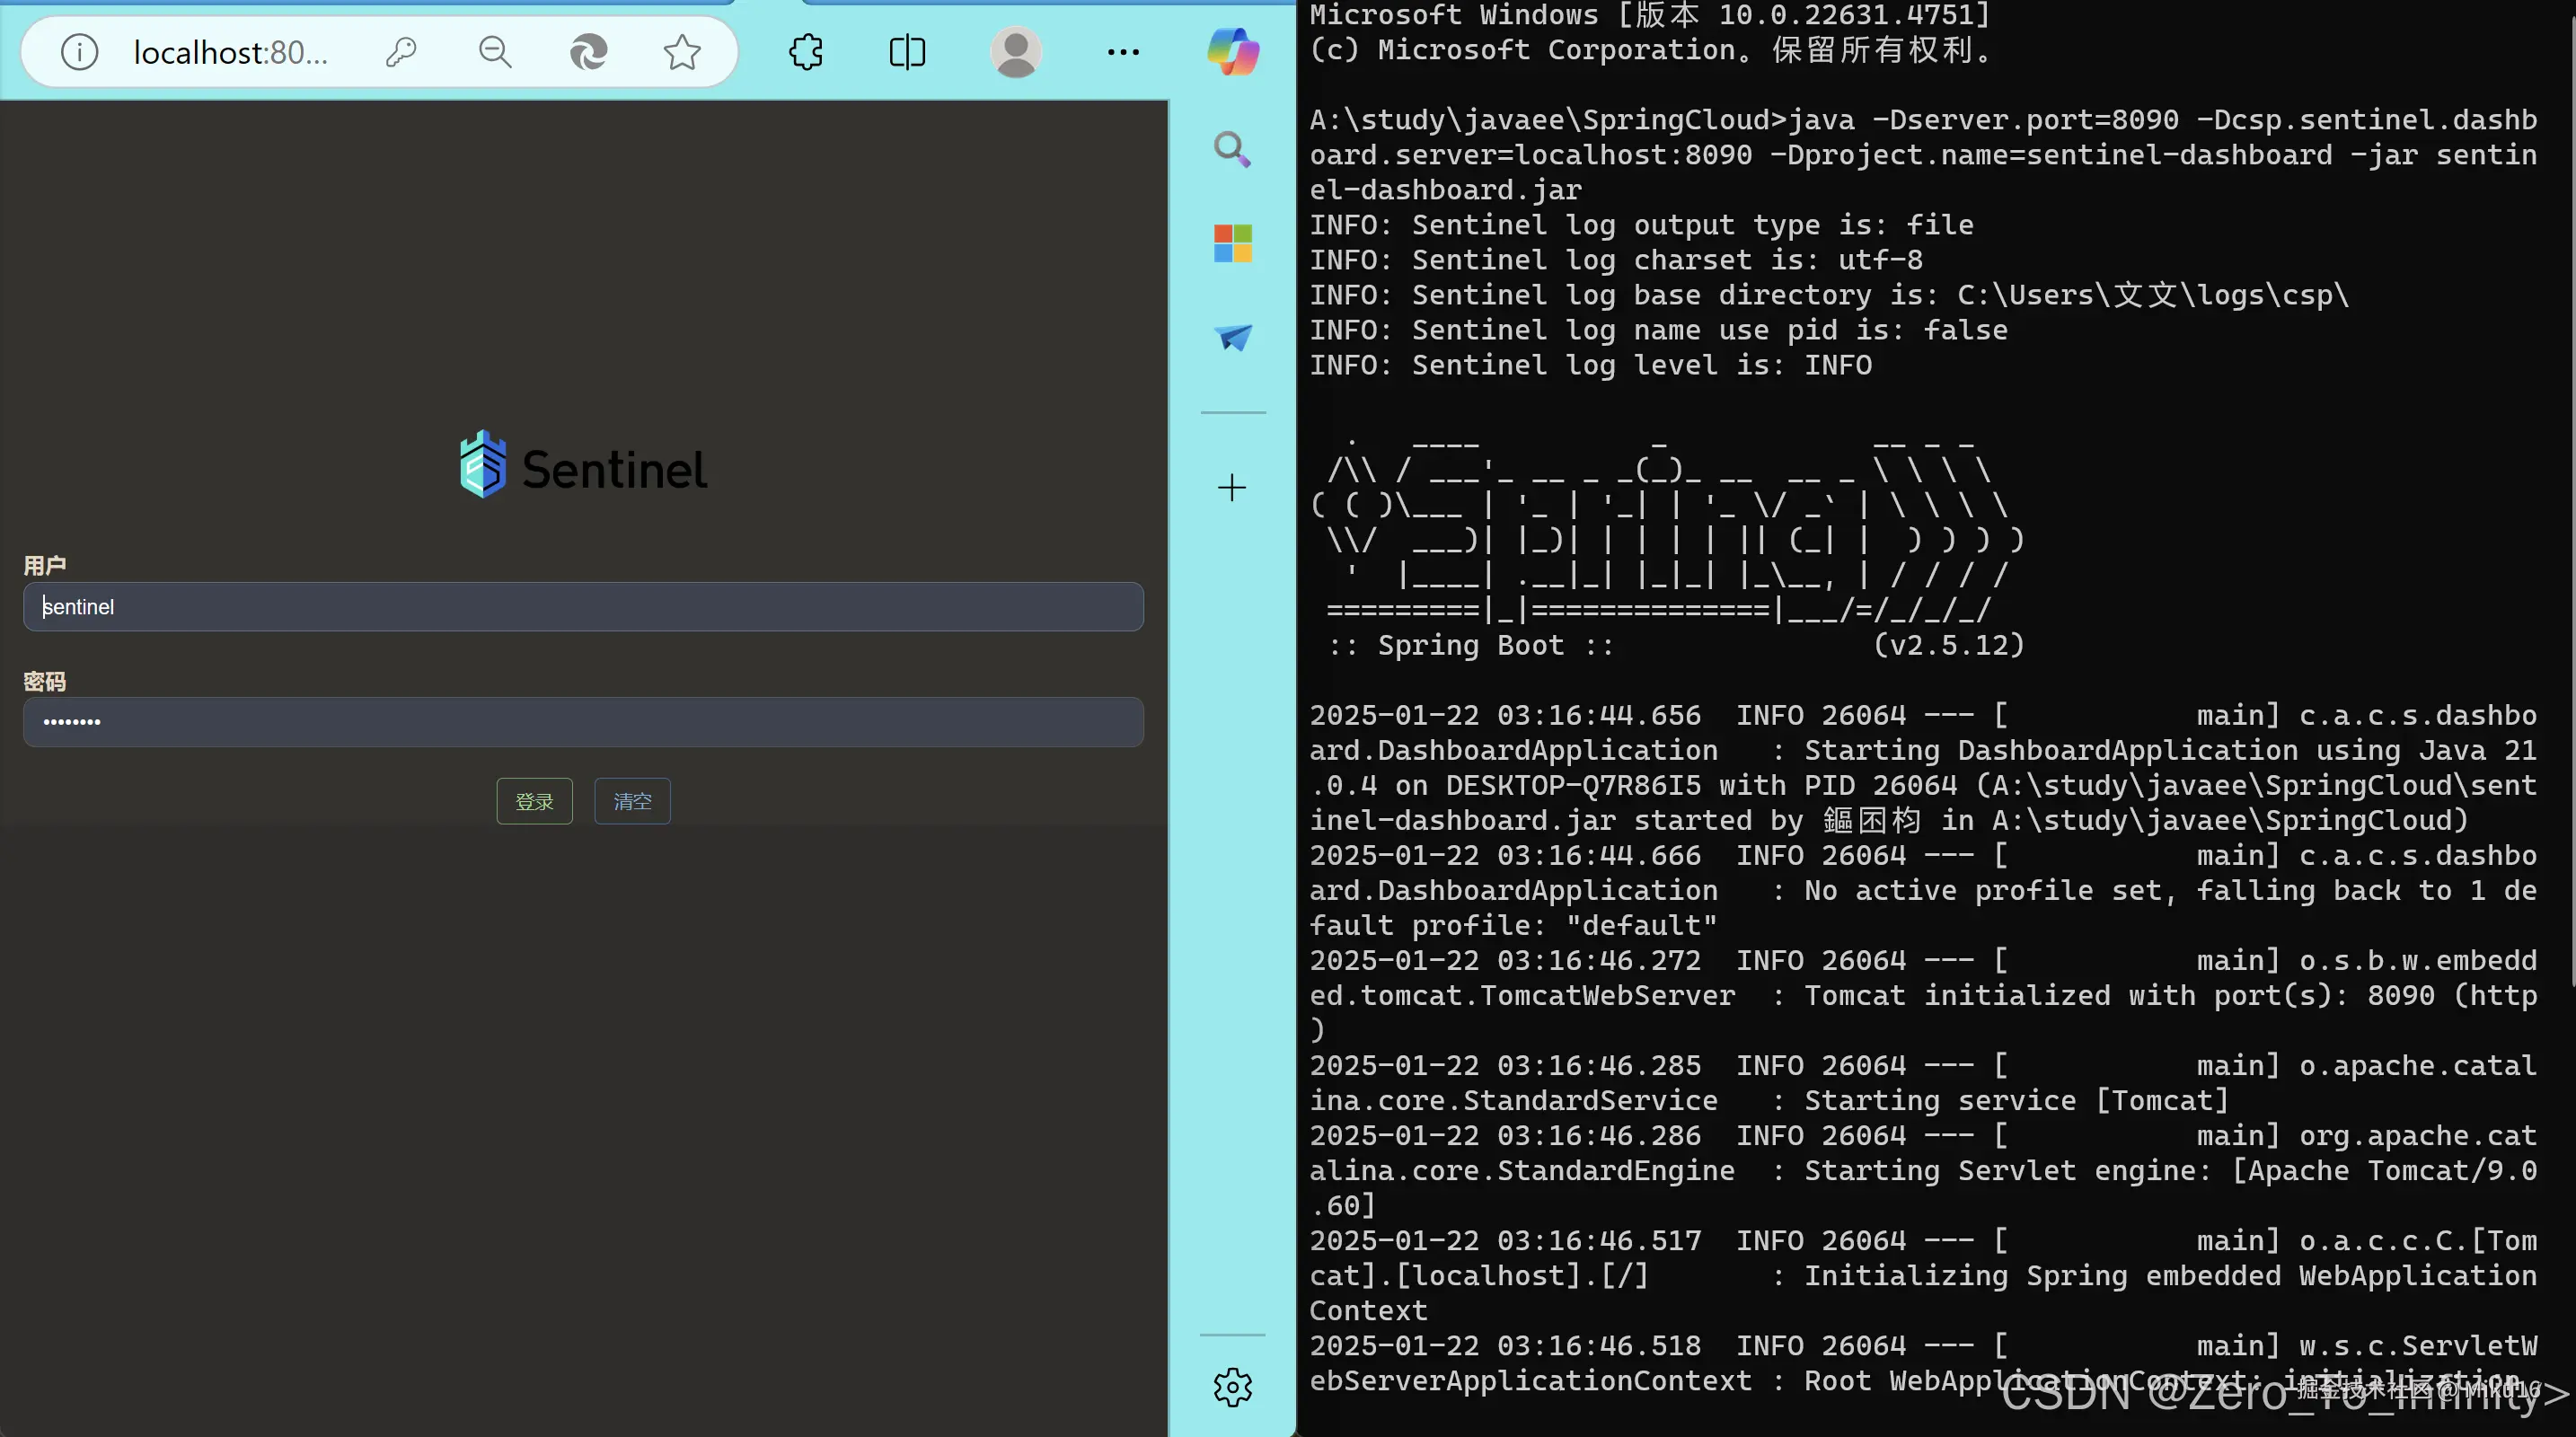2576x1437 pixels.
Task: Open the browser profile avatar
Action: click(1016, 52)
